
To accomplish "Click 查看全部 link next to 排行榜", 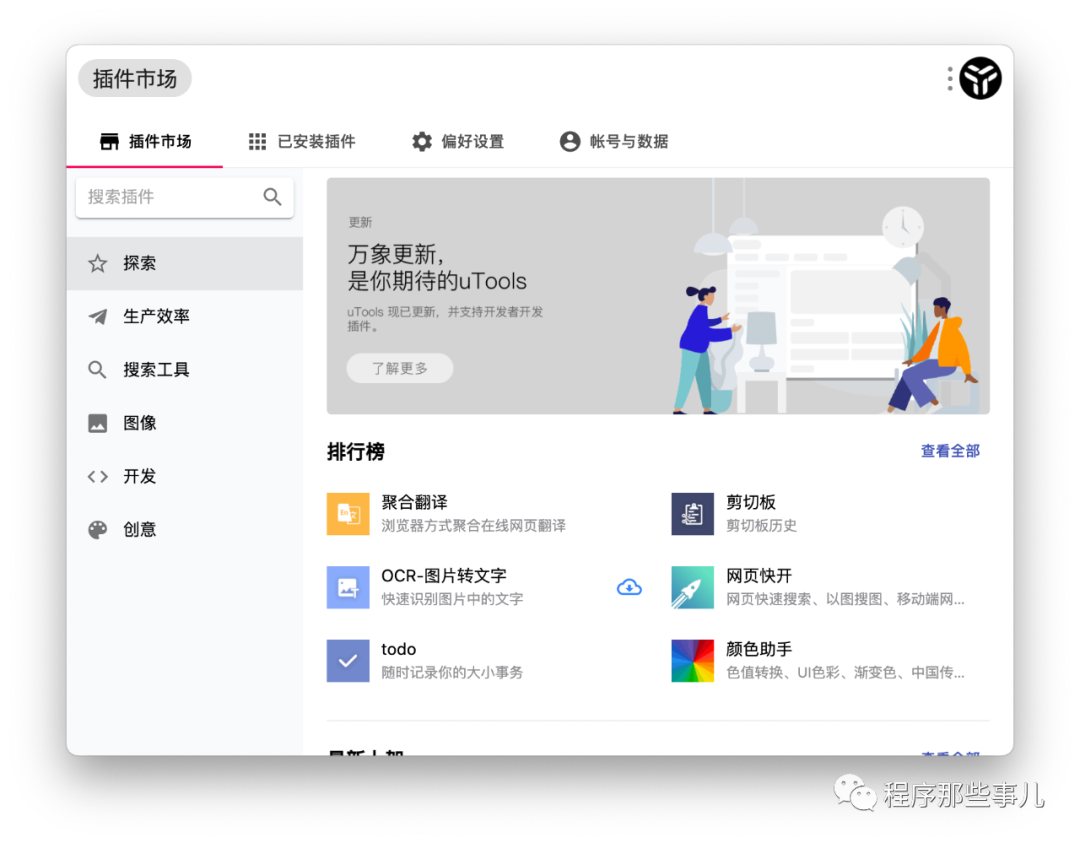I will [x=950, y=451].
